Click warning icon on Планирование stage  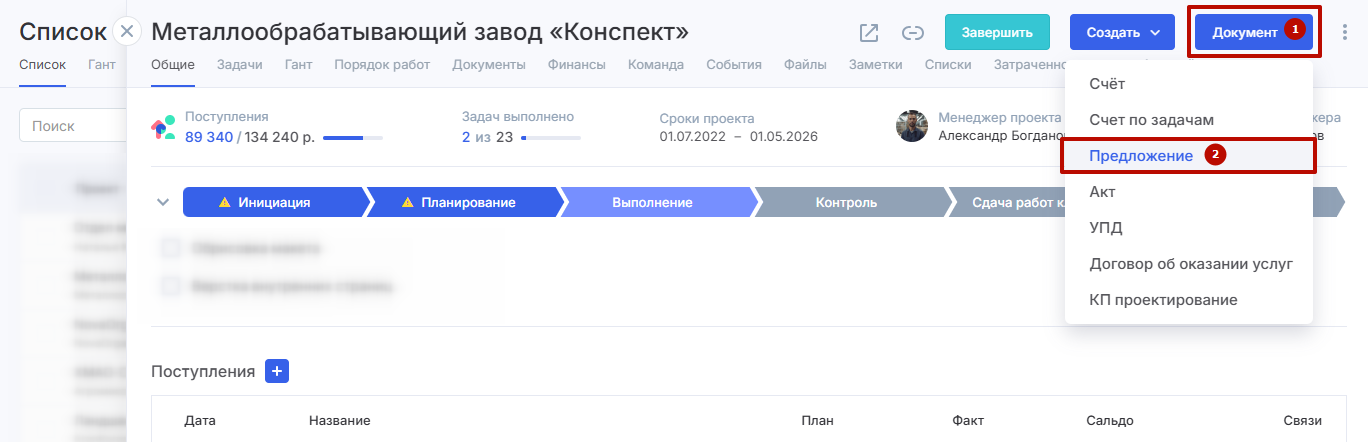407,203
